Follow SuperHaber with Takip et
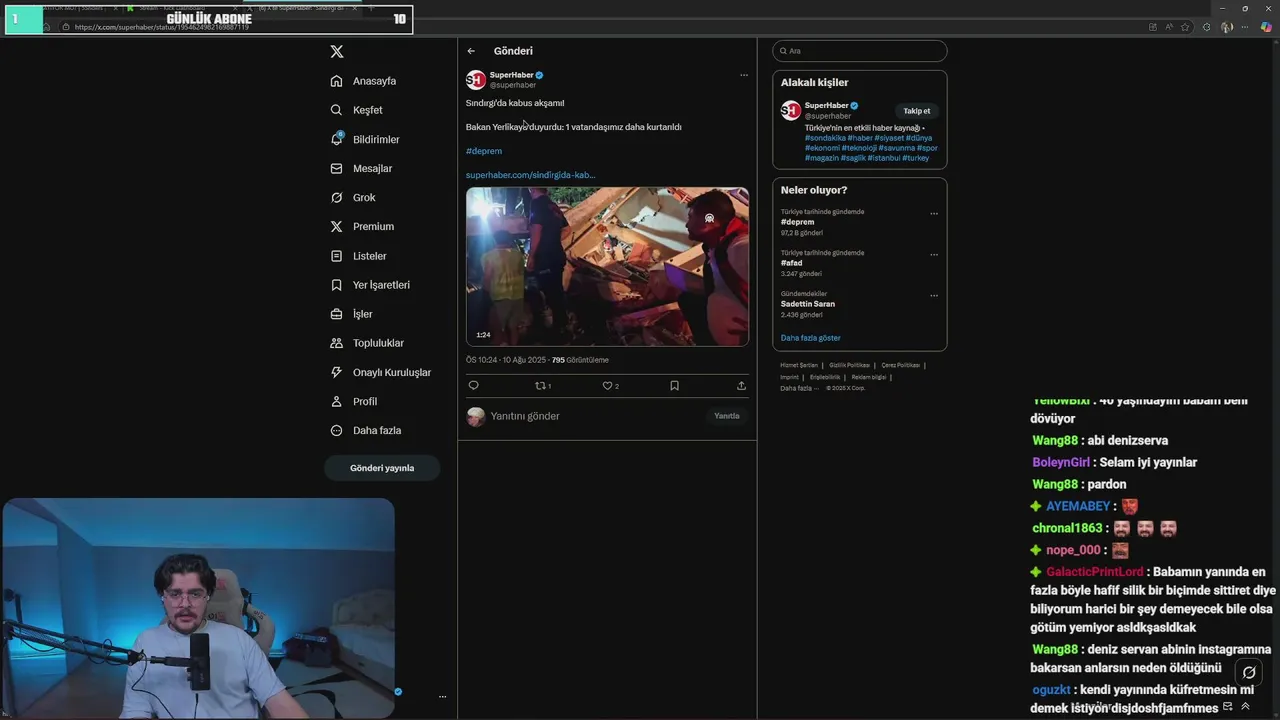The image size is (1280, 720). 917,111
